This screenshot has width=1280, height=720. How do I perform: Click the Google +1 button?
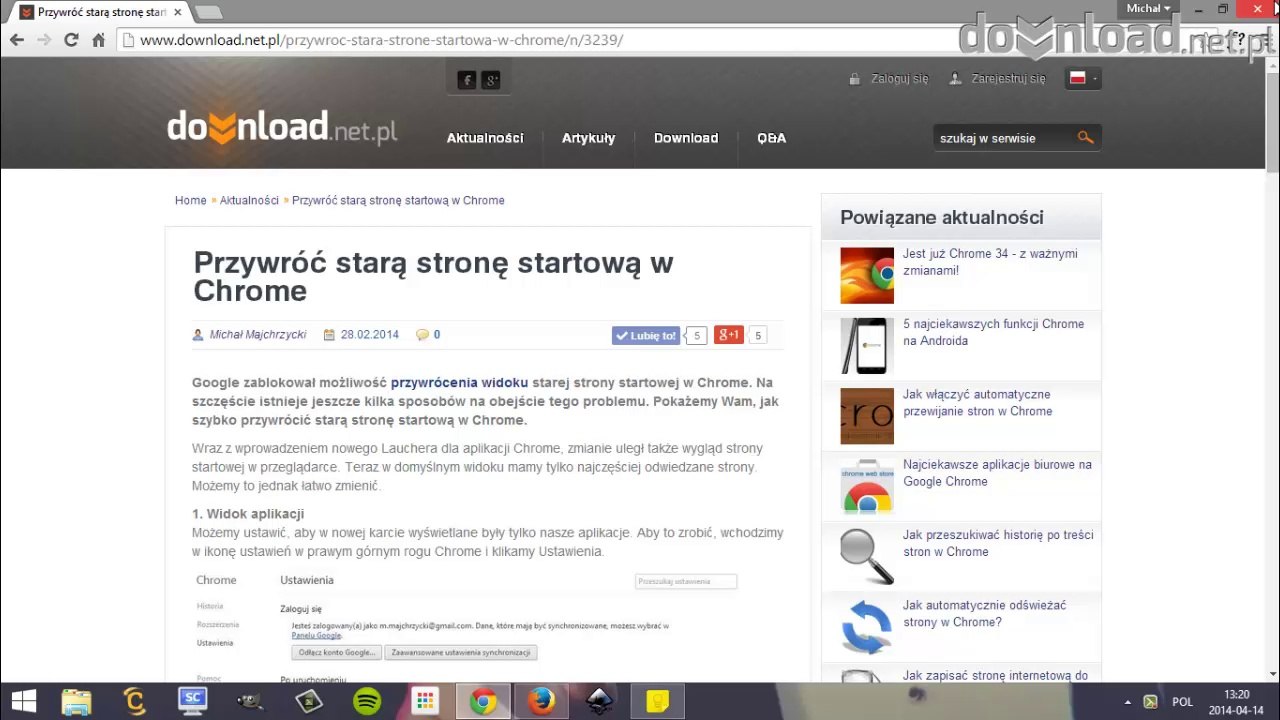pyautogui.click(x=729, y=336)
